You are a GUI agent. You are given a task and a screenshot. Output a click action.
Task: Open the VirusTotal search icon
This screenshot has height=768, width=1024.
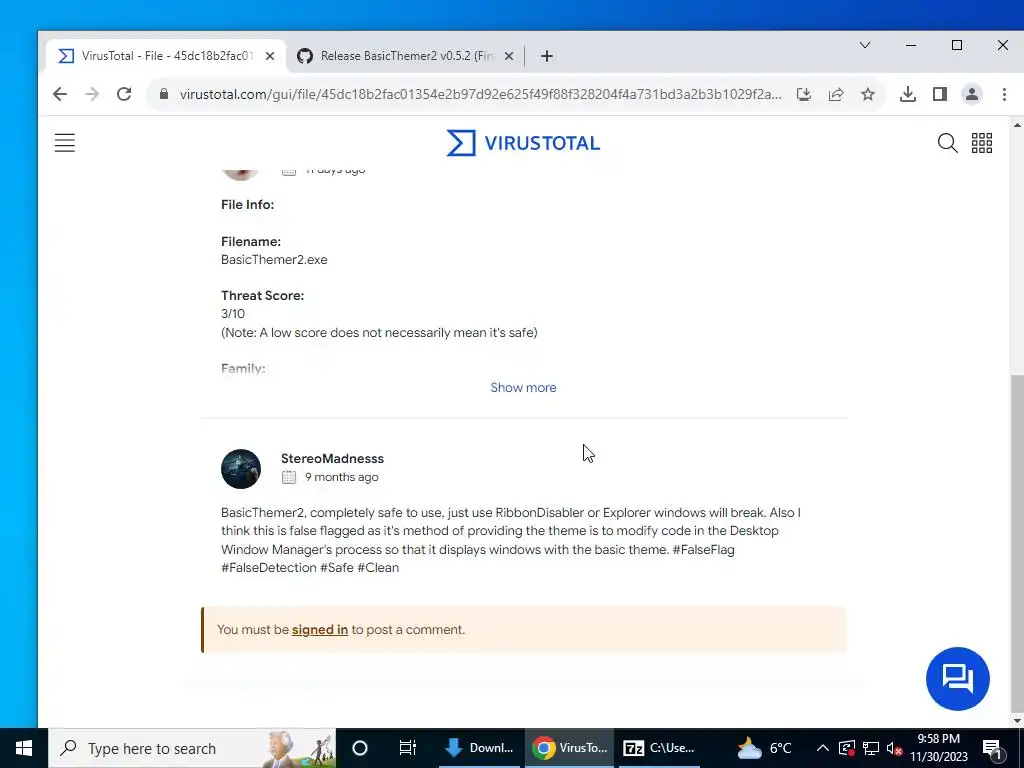(947, 142)
